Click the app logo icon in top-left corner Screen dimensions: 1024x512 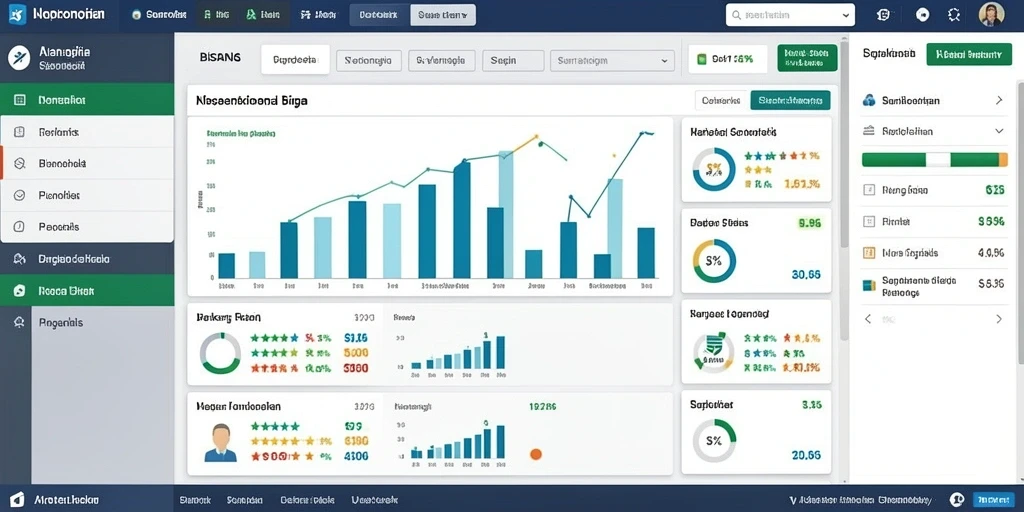point(17,14)
